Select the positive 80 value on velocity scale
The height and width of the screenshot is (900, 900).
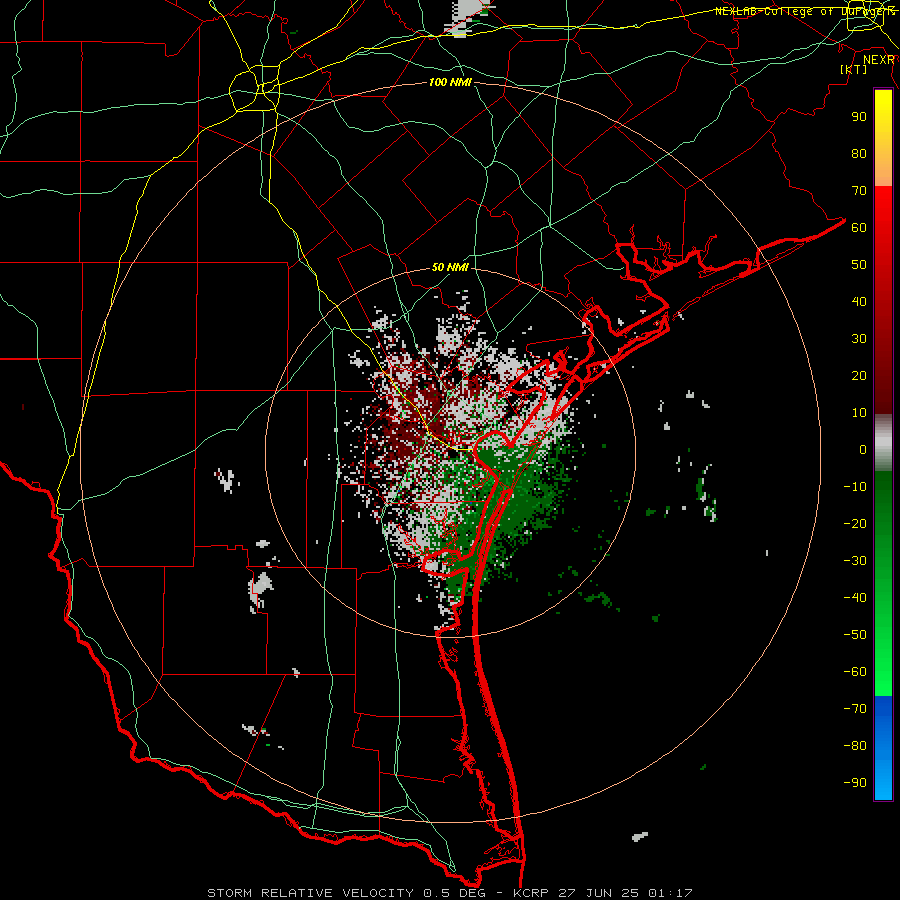(859, 154)
